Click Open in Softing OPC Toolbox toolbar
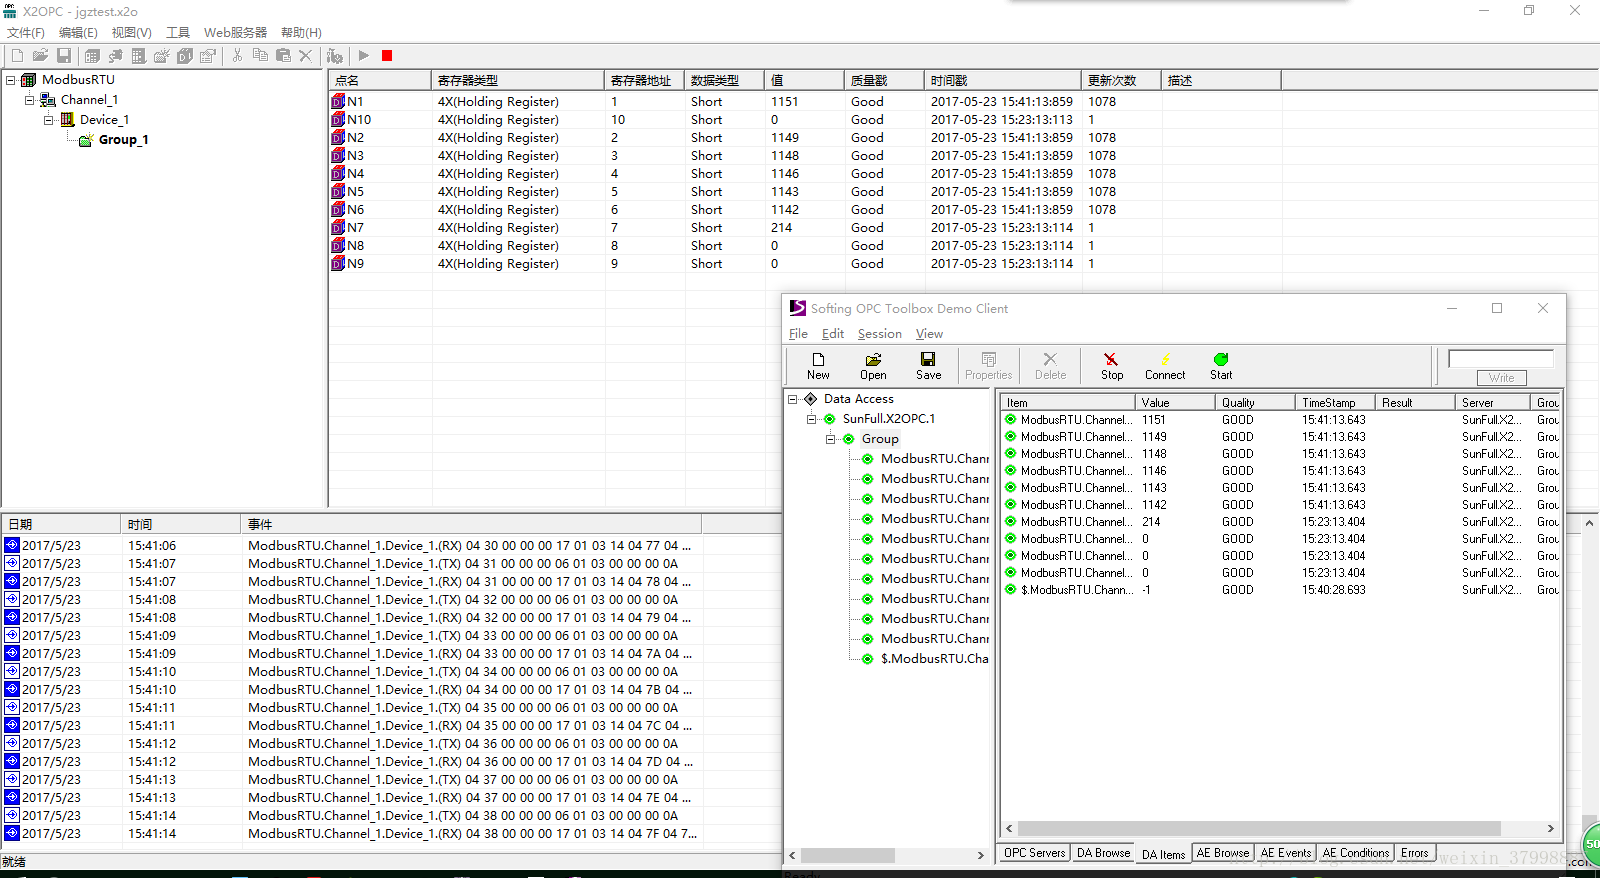 click(x=873, y=366)
